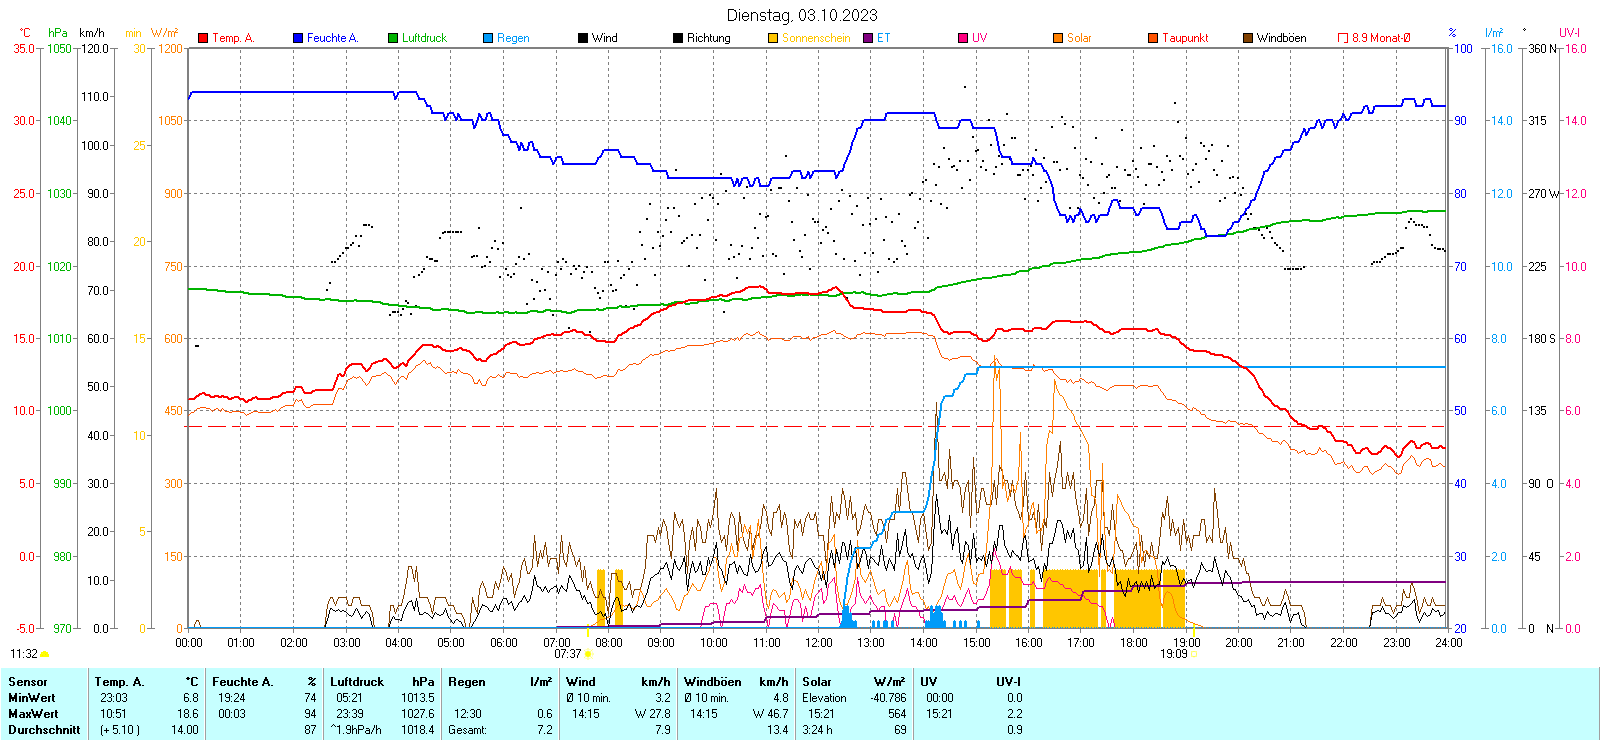Click the 19:09 sunset marker below axis
The image size is (1600, 740).
[1174, 654]
